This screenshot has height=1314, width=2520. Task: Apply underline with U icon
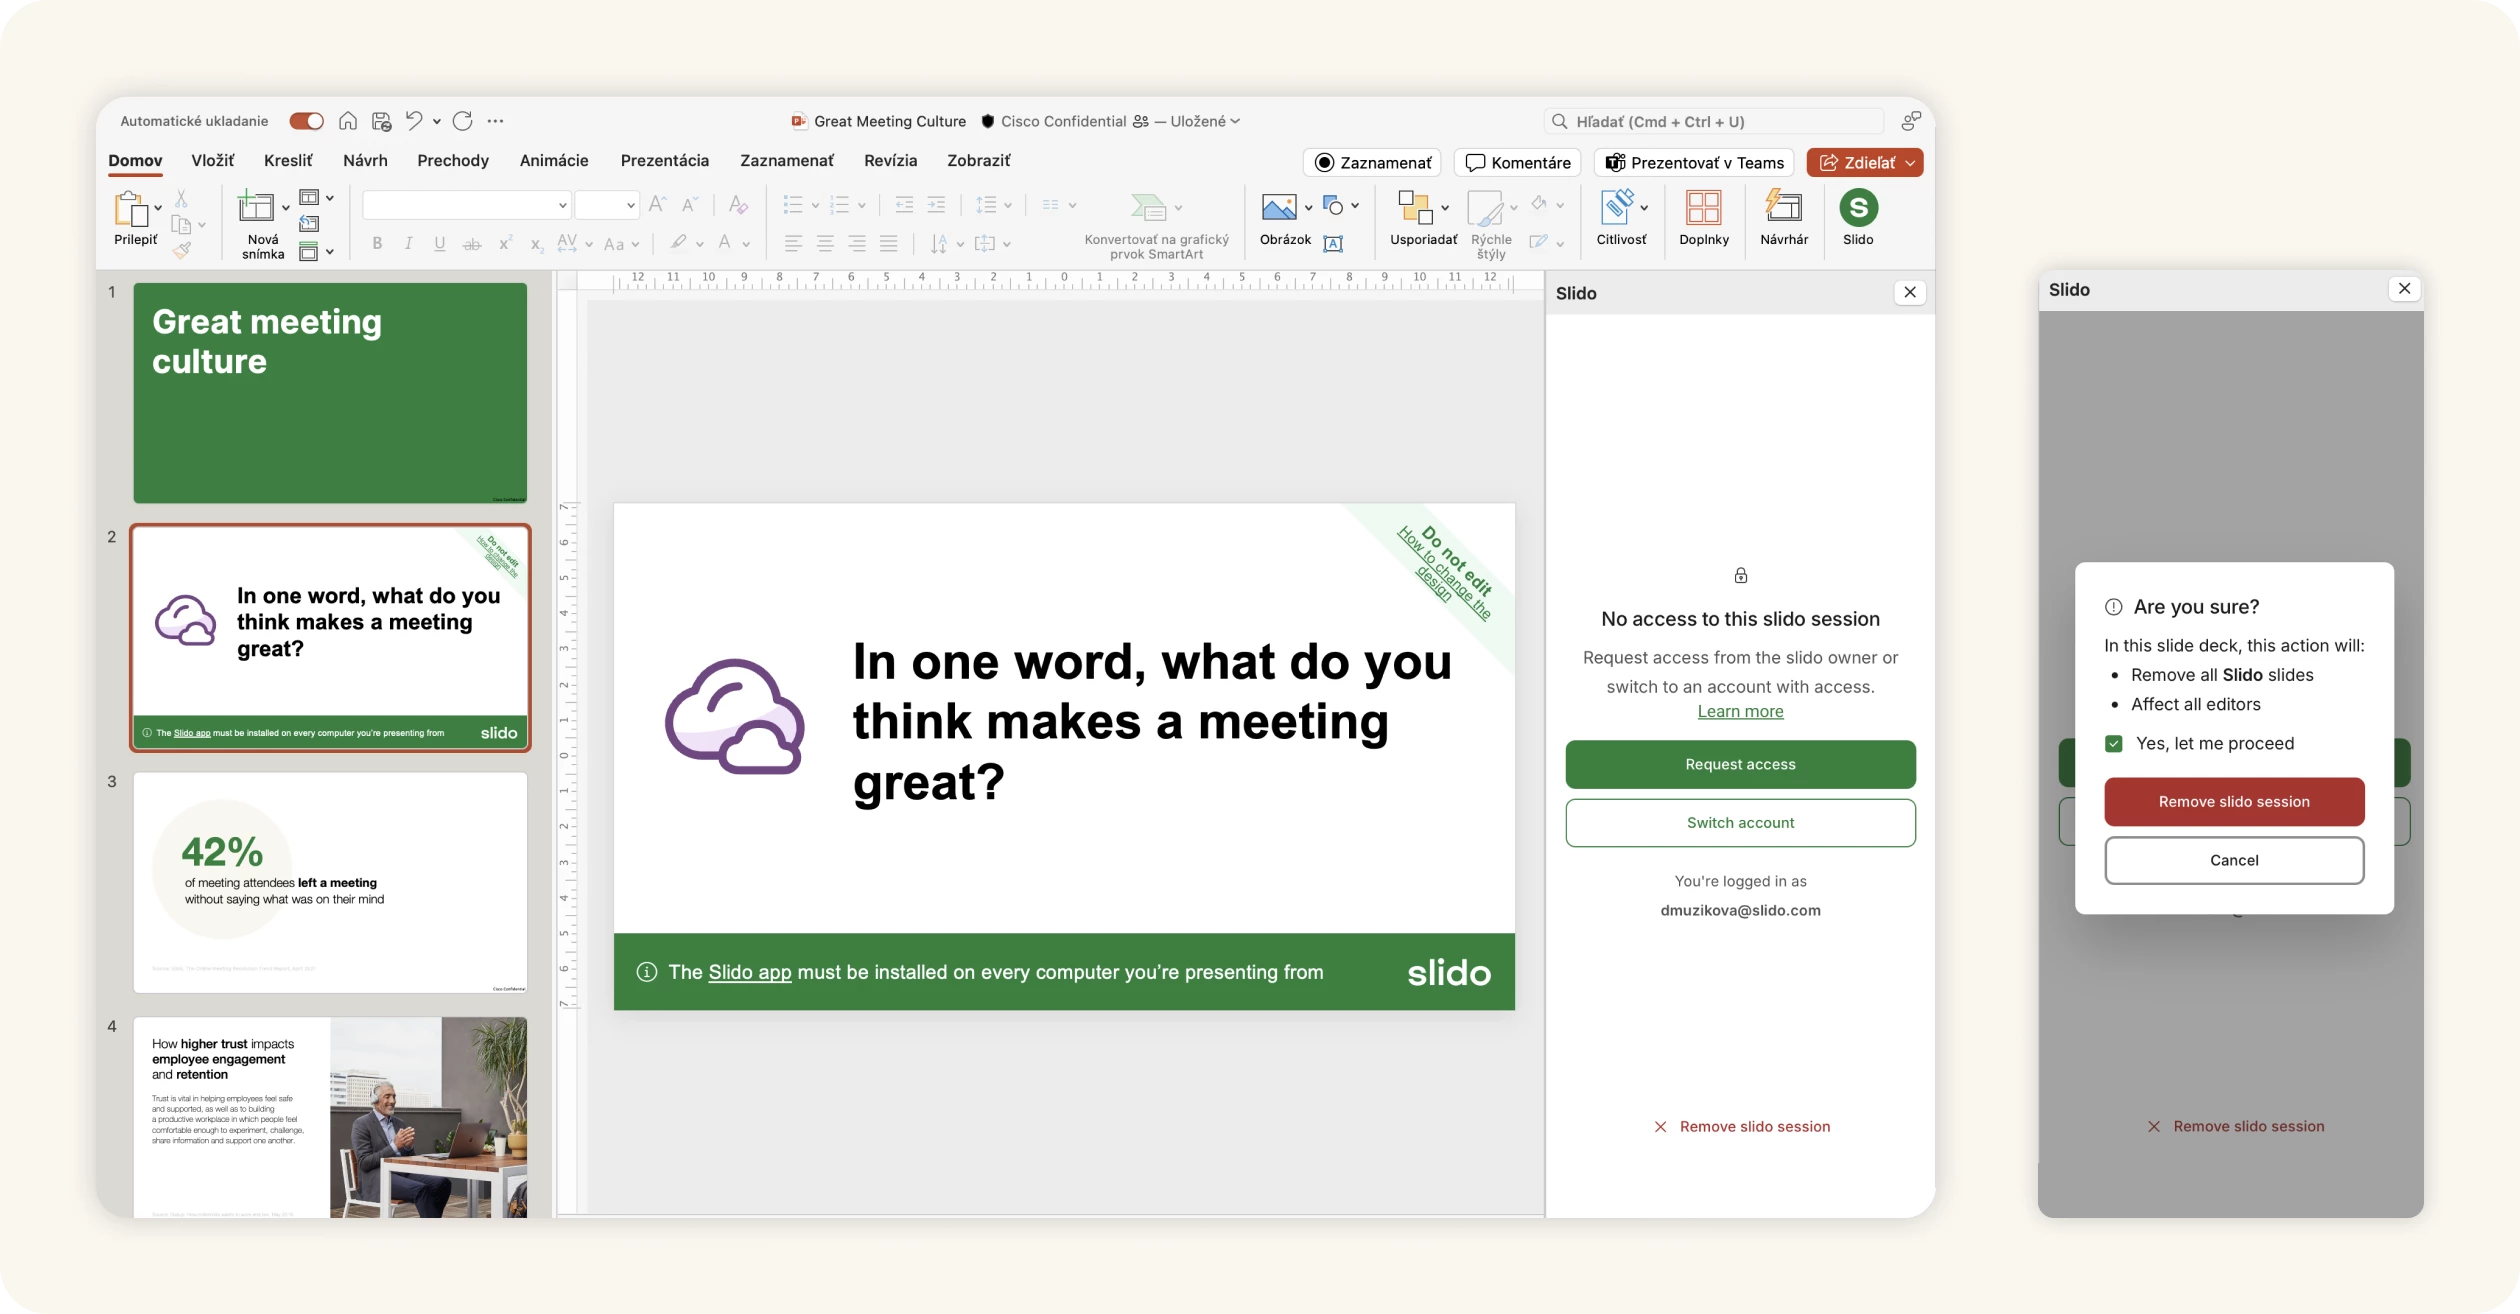(439, 243)
